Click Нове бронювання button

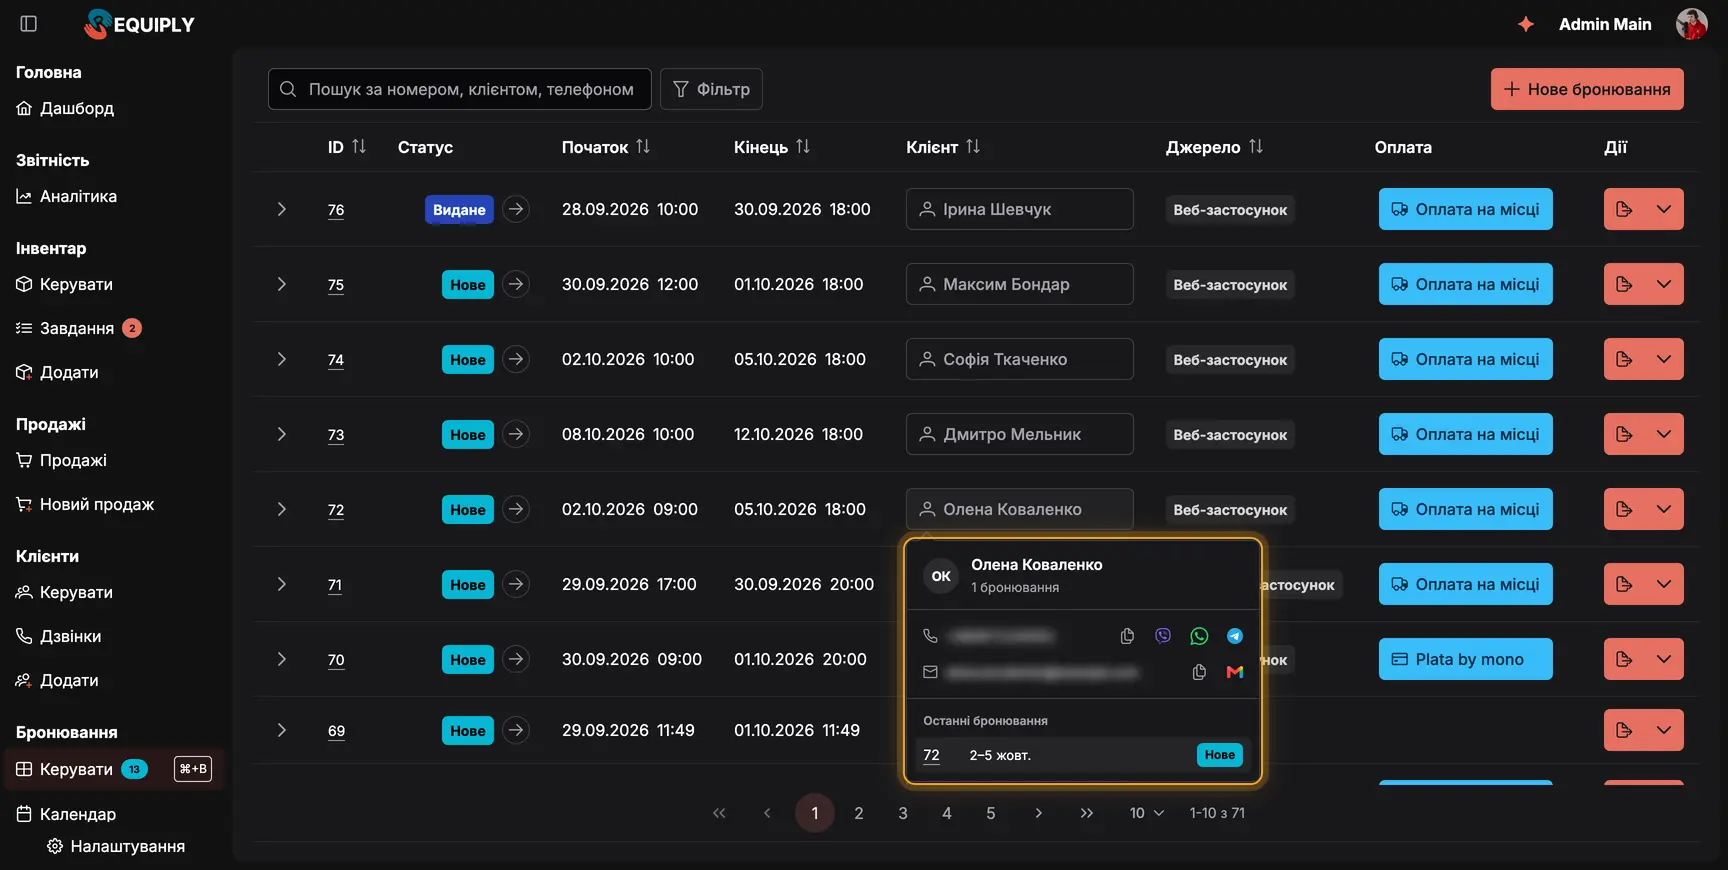[x=1587, y=89]
